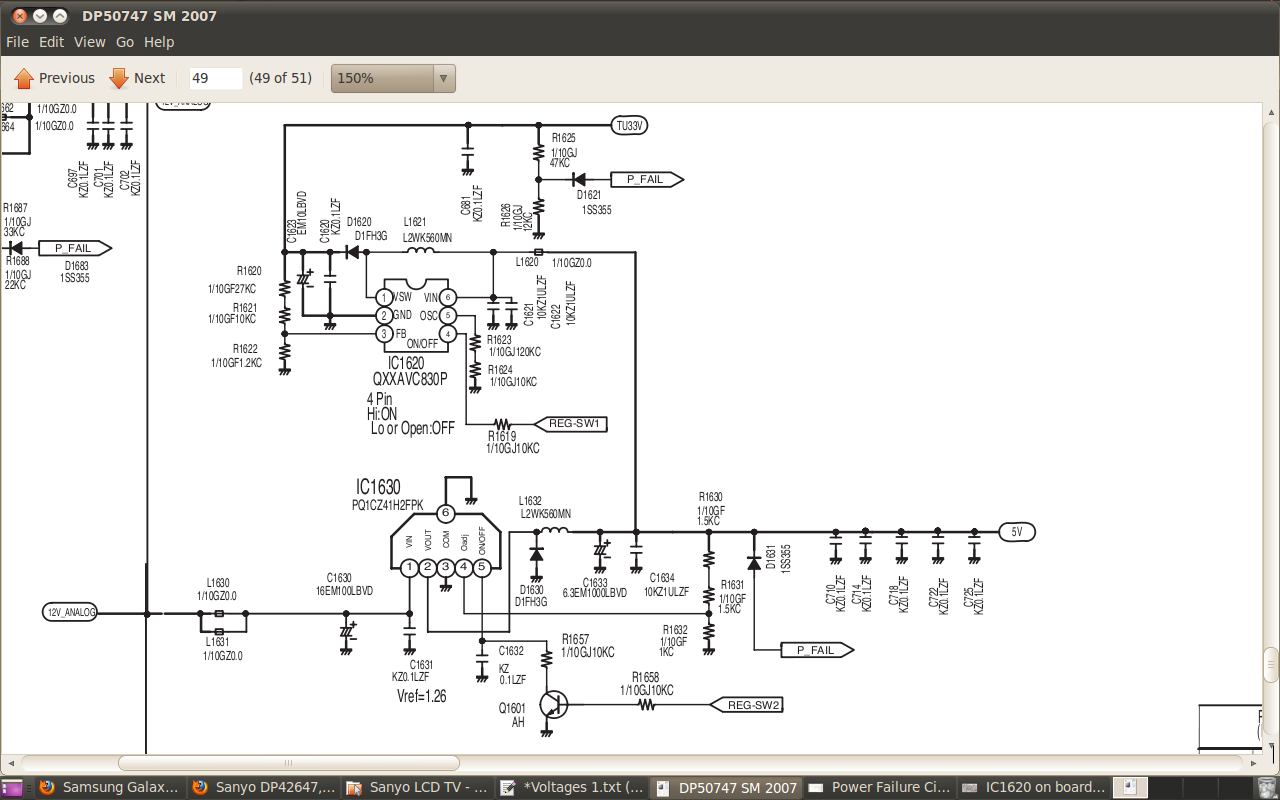Click the R1630 resistor label

point(710,497)
